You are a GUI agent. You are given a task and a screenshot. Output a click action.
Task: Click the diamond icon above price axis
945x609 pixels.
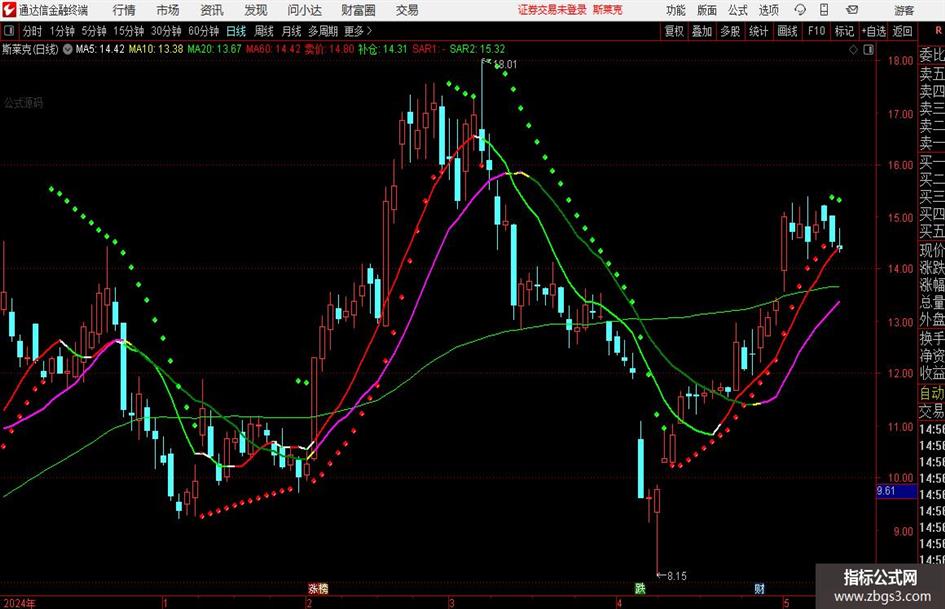click(853, 49)
